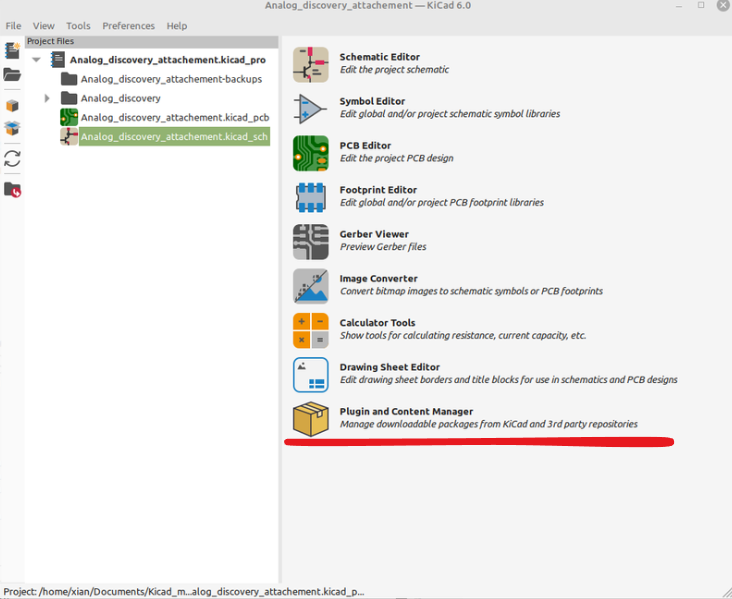
Task: Maximize the KiCad window
Action: (701, 5)
